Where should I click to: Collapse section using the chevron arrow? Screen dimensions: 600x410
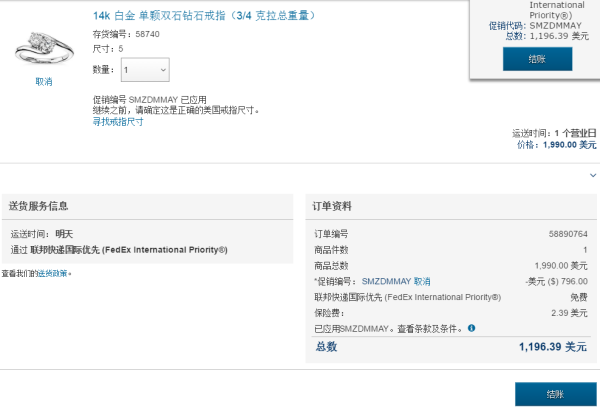pos(593,175)
